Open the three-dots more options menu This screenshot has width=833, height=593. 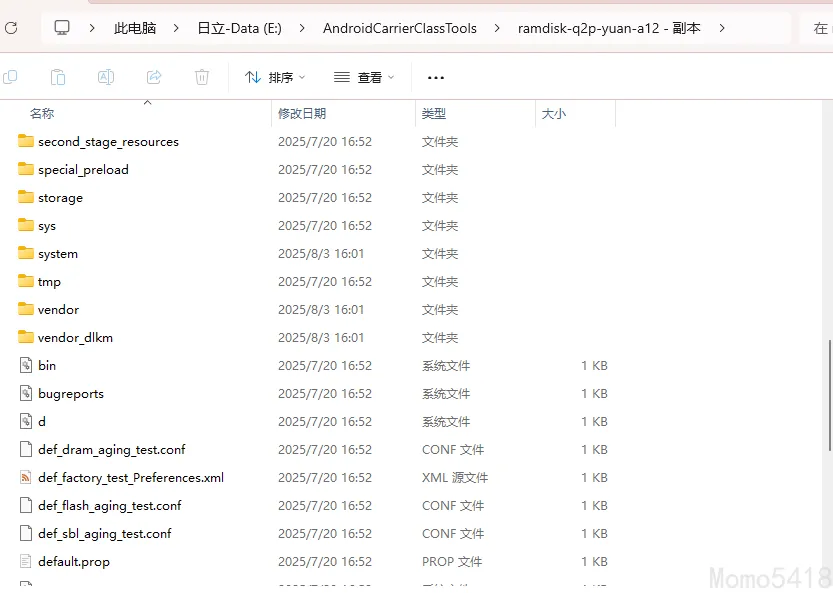[436, 77]
